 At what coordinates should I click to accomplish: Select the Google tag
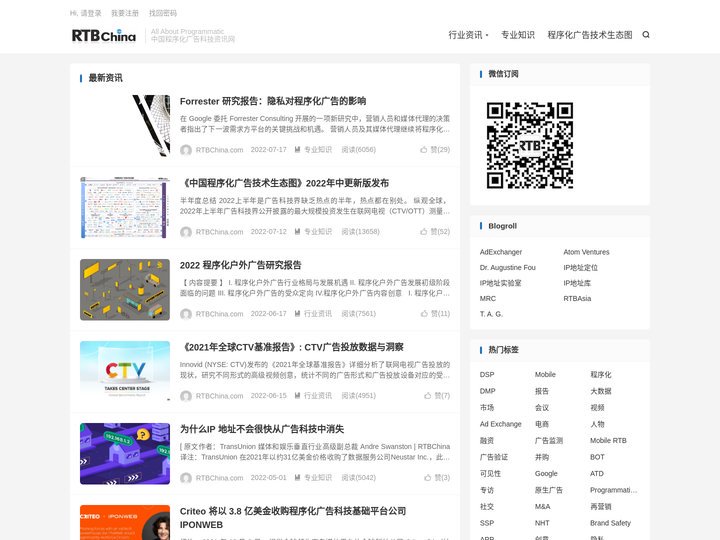pyautogui.click(x=546, y=474)
